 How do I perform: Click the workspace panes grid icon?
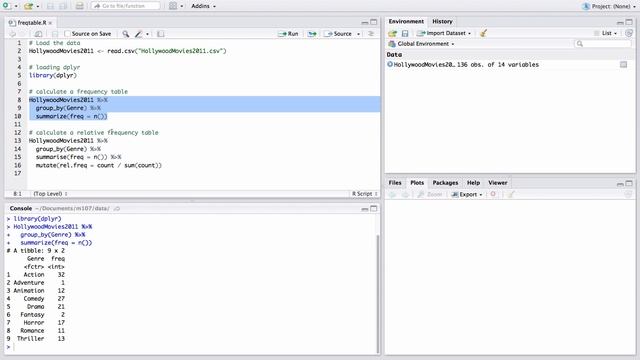(173, 6)
